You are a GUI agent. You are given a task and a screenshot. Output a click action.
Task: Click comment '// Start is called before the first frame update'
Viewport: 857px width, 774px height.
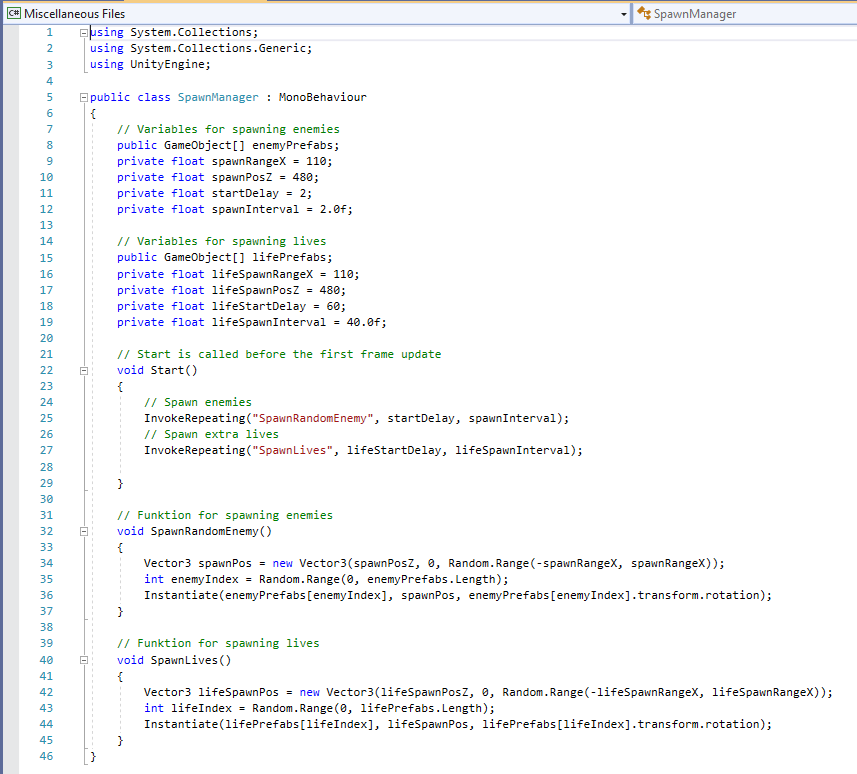(279, 354)
